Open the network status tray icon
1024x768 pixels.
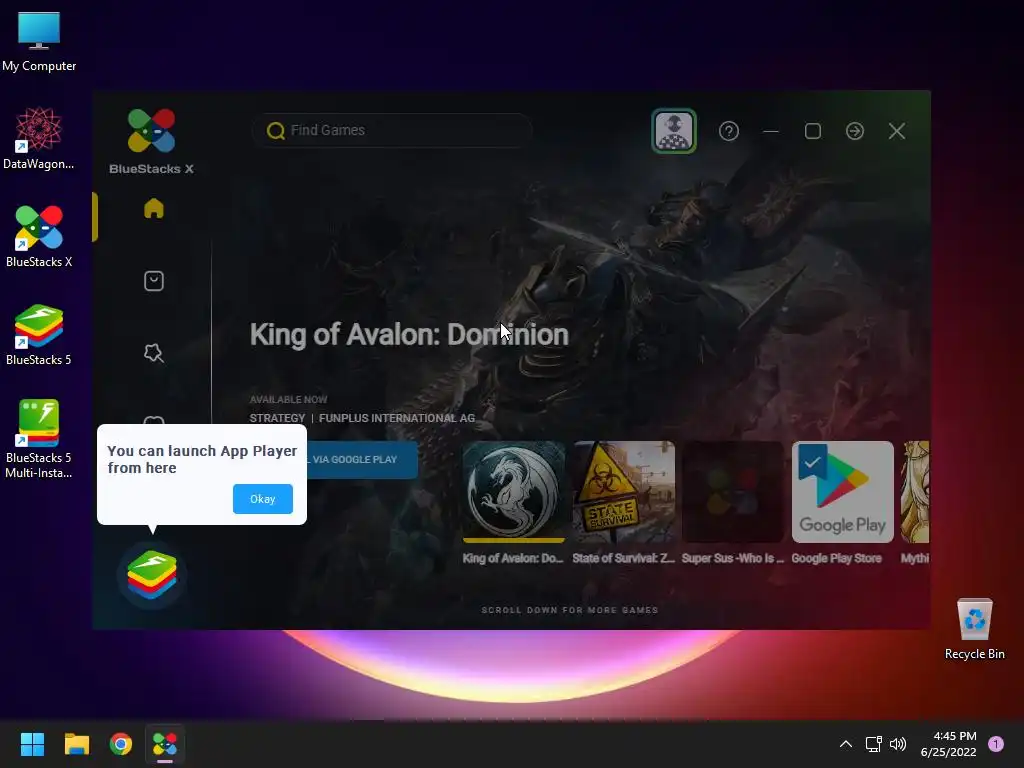pyautogui.click(x=873, y=744)
